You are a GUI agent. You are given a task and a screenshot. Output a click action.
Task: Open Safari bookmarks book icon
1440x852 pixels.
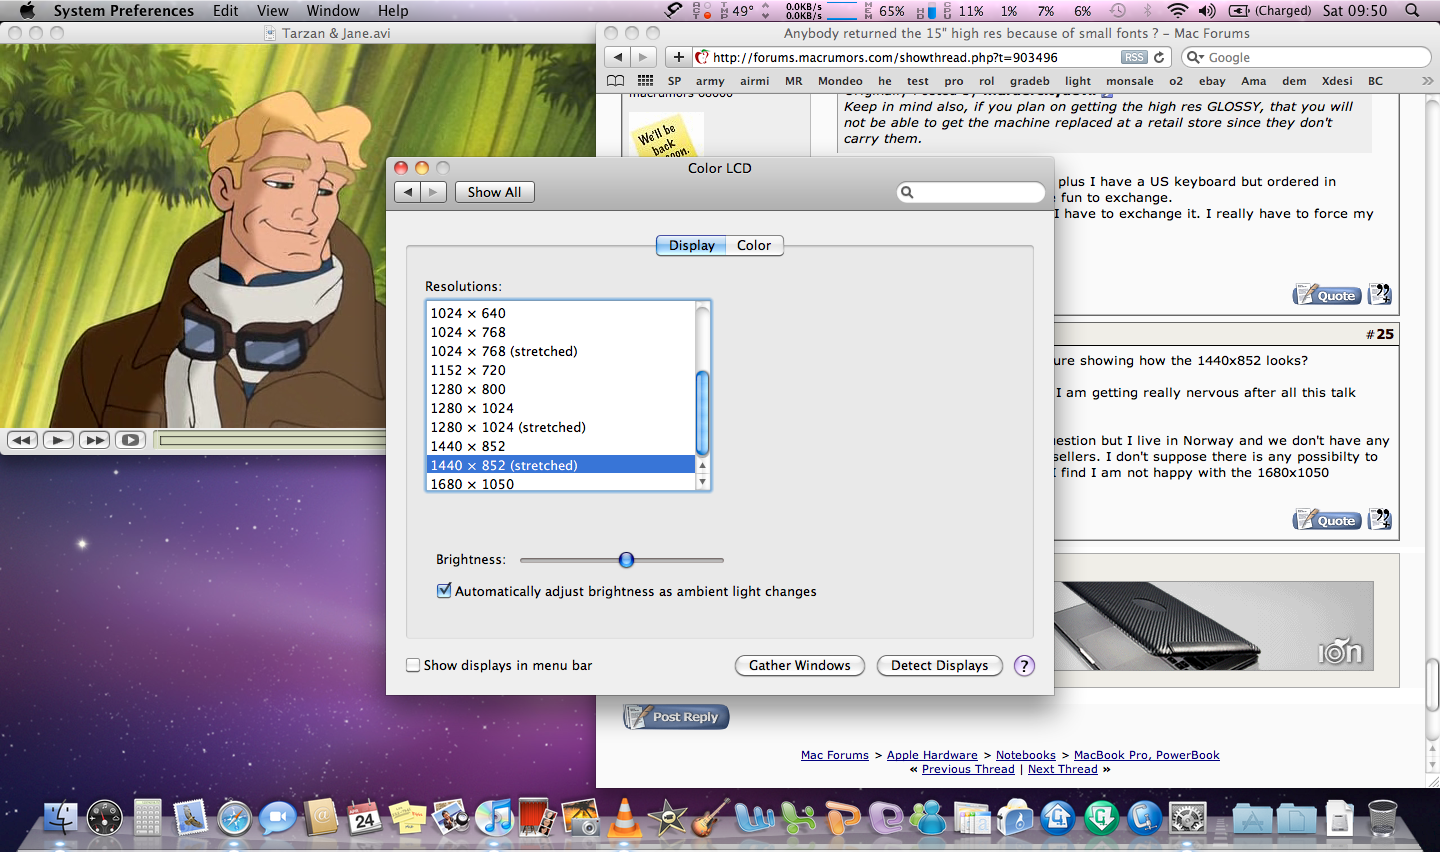coord(615,81)
